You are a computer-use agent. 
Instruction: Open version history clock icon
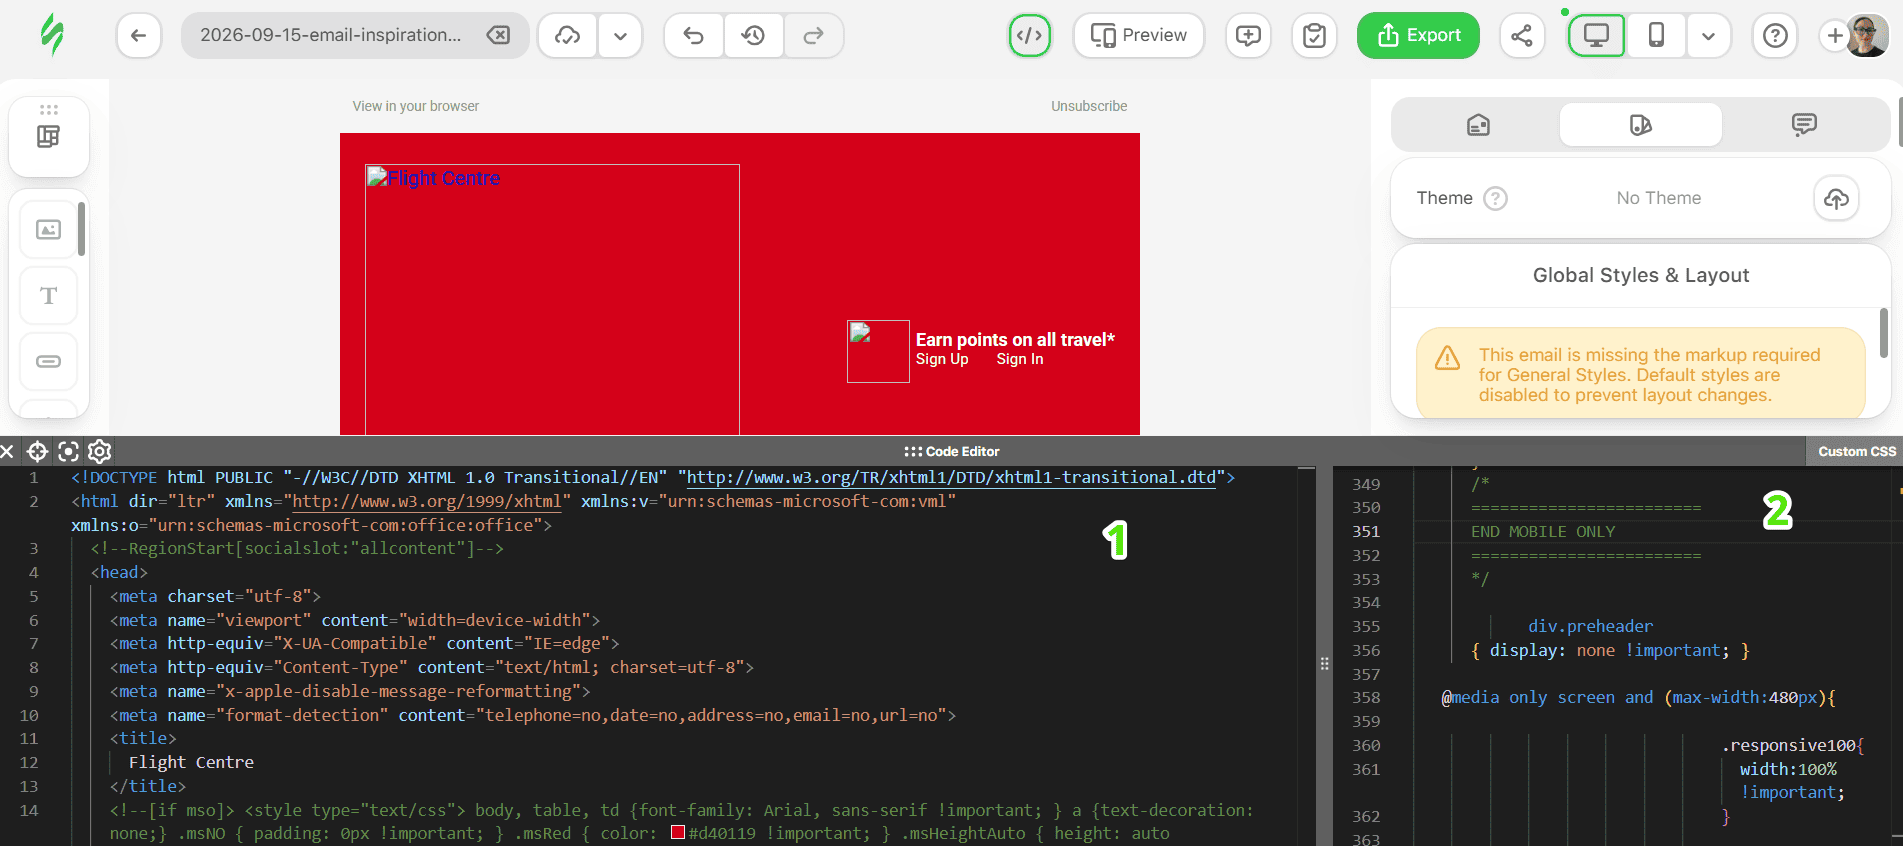coord(753,36)
